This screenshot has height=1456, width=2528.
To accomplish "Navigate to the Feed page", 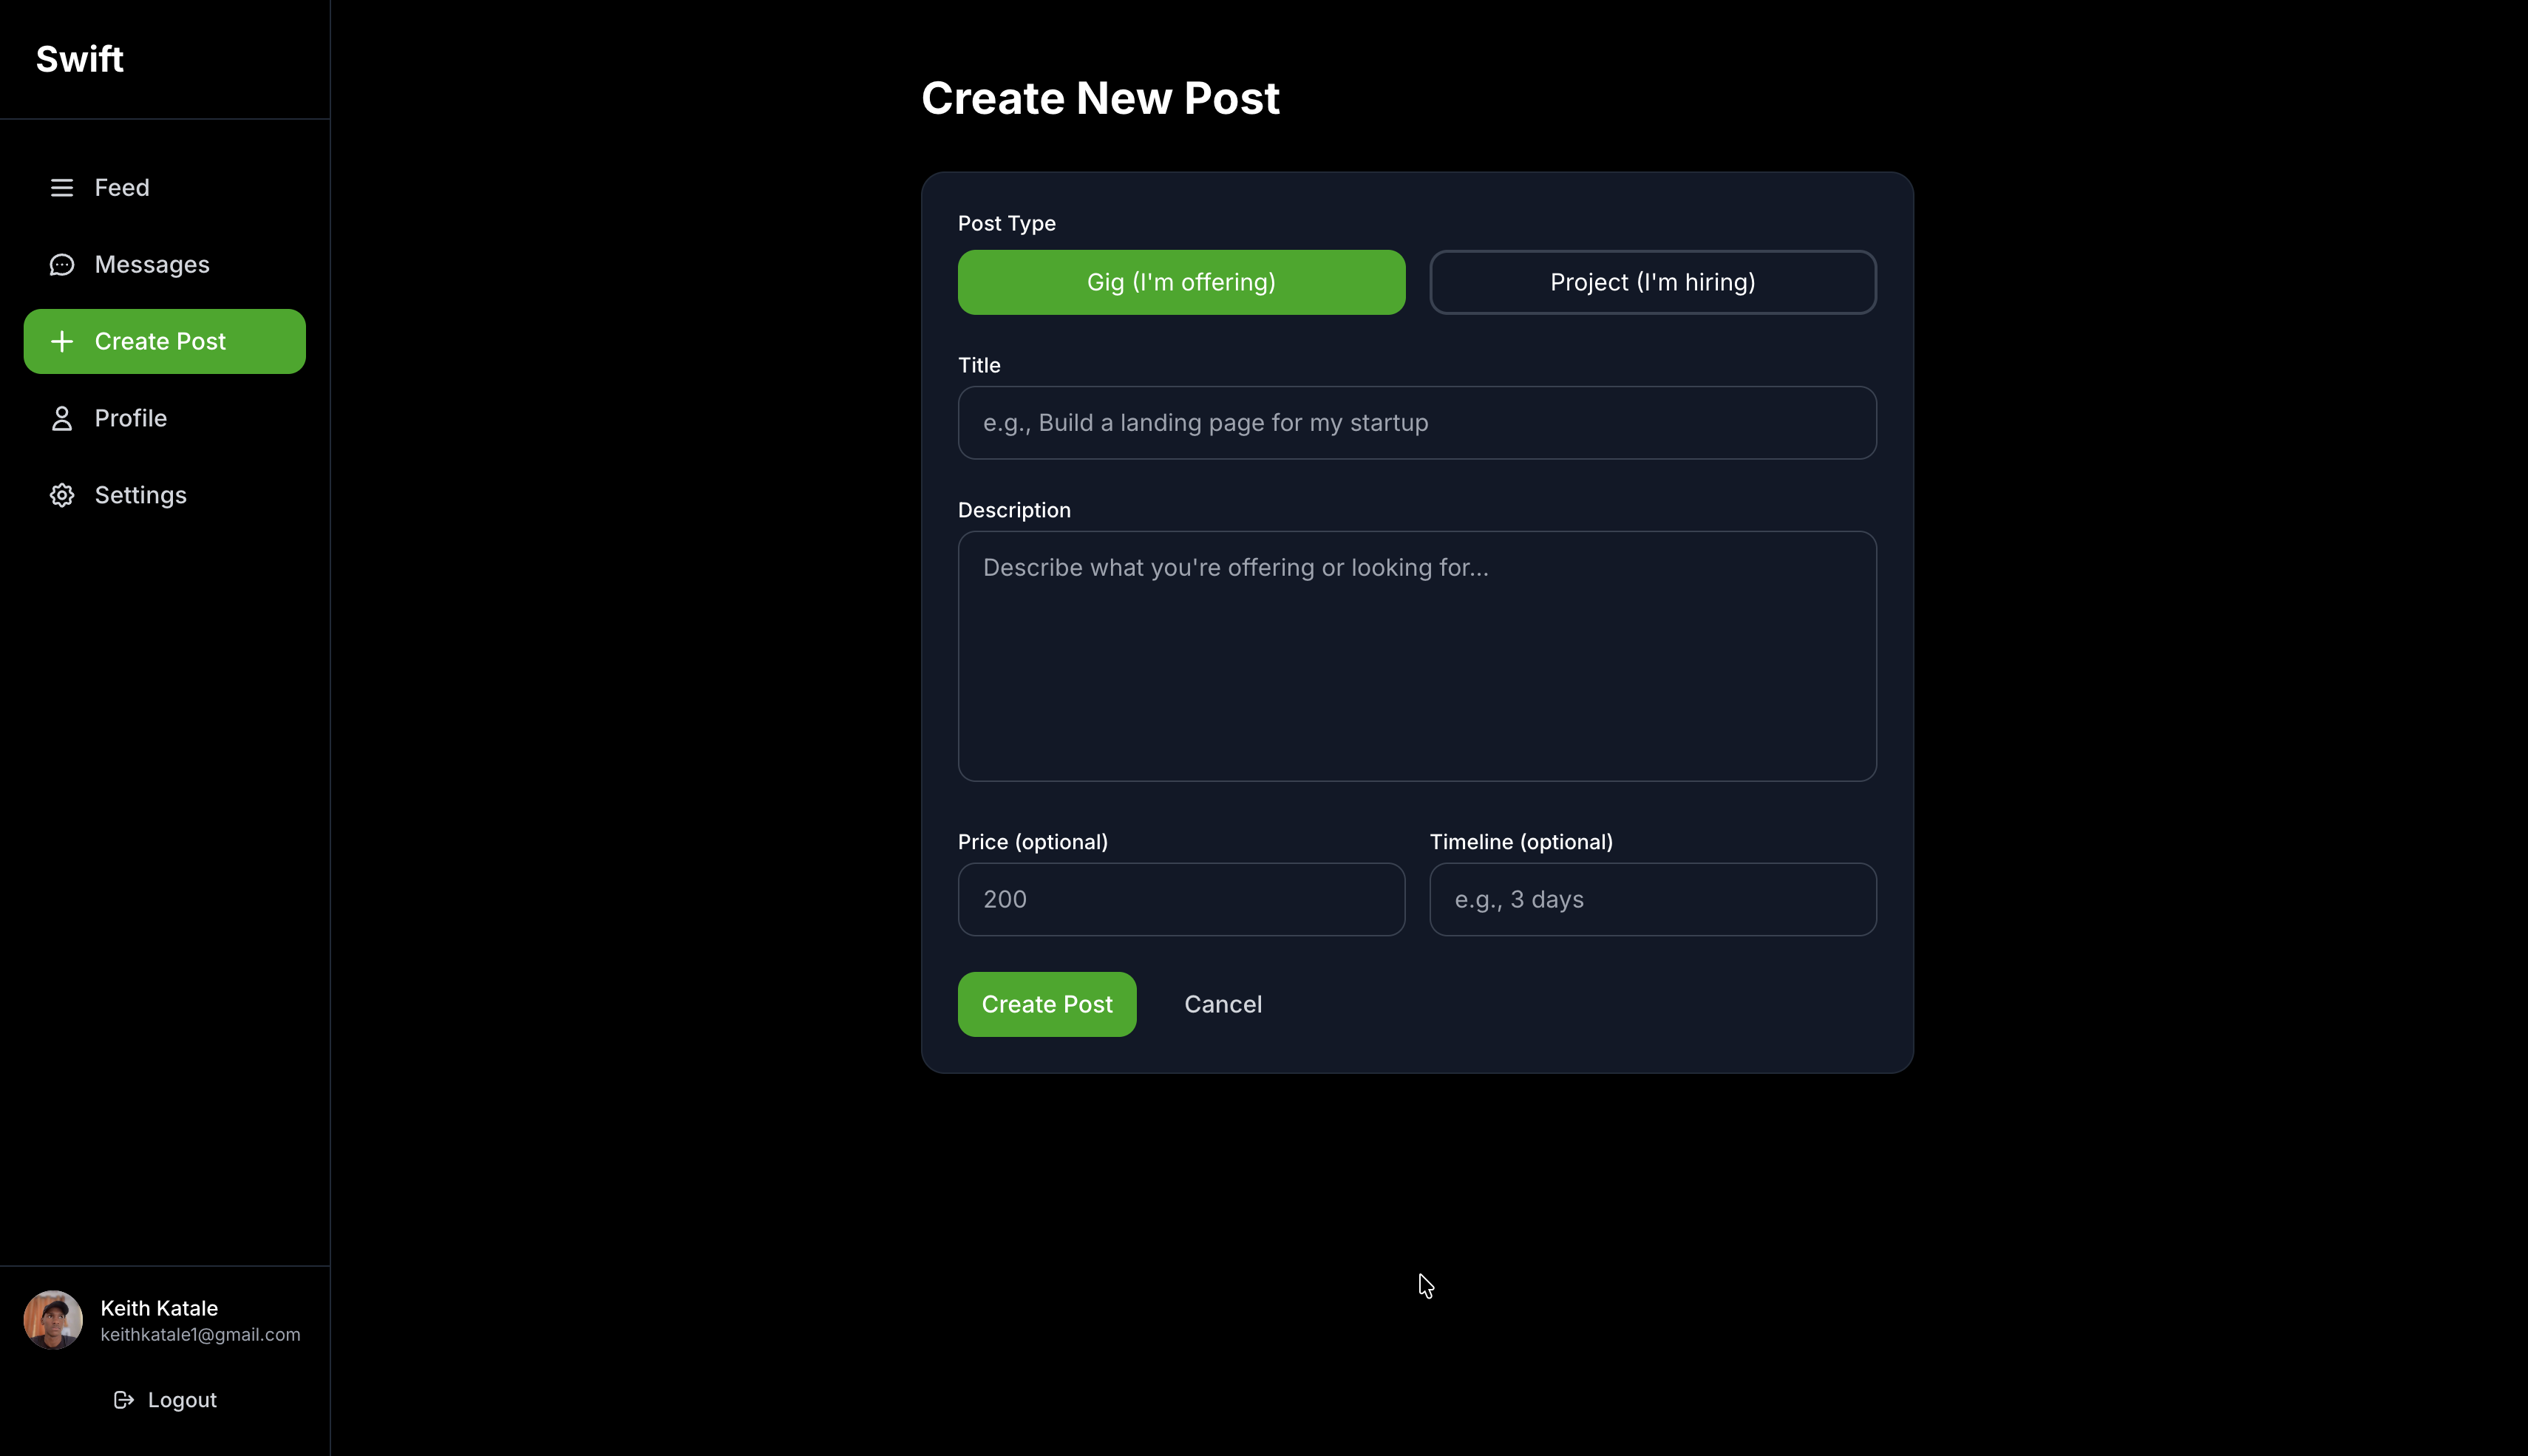I will point(122,187).
